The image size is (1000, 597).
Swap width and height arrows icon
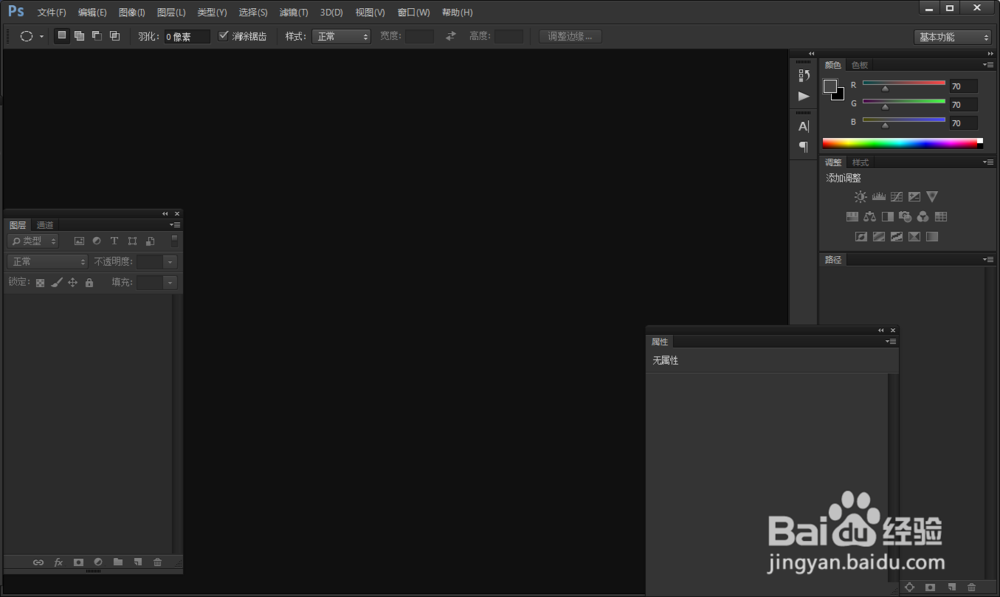pyautogui.click(x=451, y=36)
